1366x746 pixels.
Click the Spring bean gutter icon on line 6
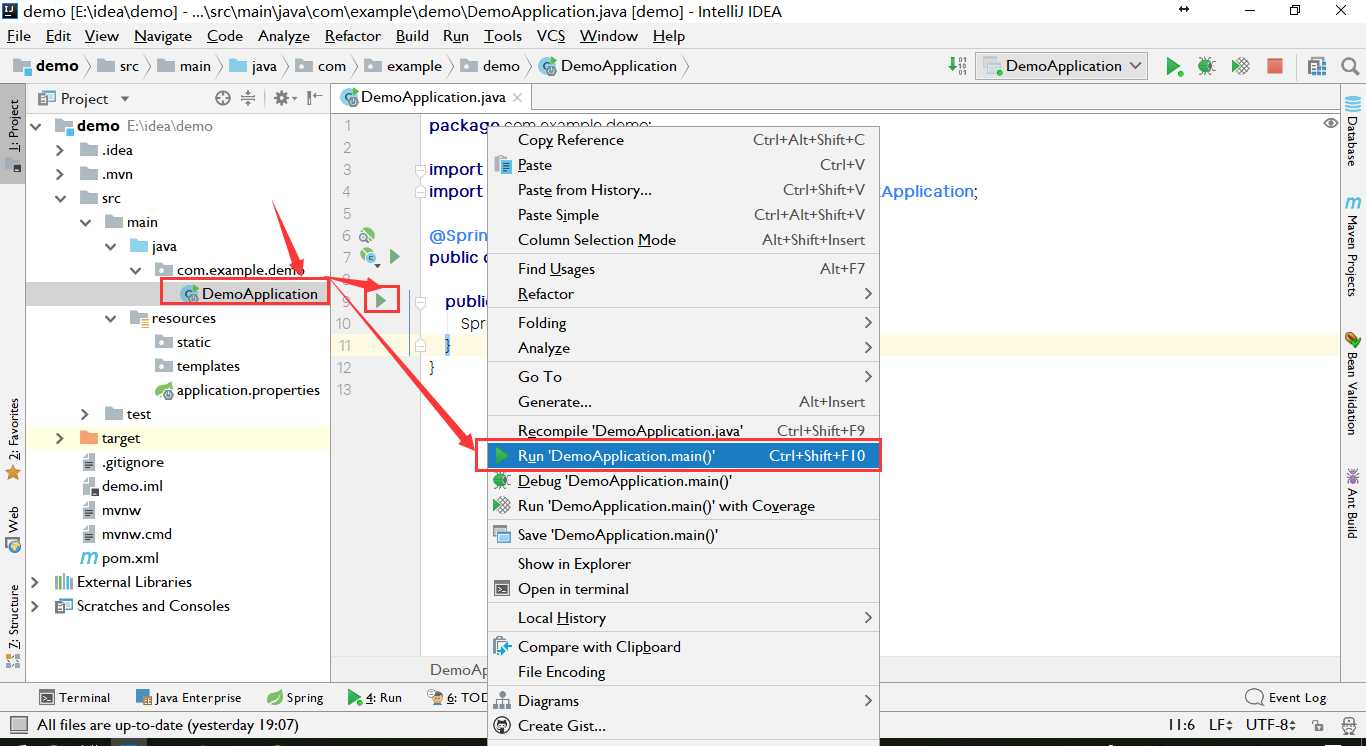pos(367,236)
